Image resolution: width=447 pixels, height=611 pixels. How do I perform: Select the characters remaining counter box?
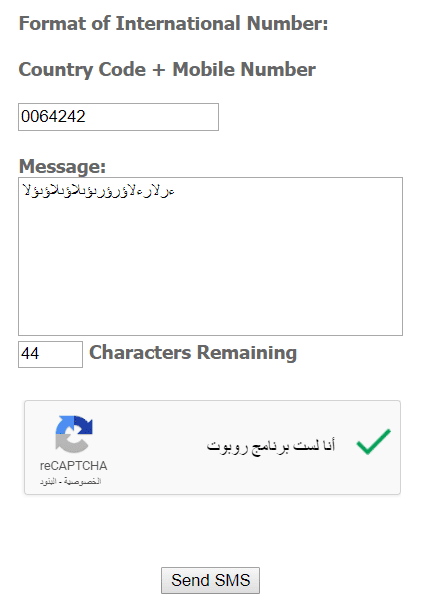pyautogui.click(x=50, y=354)
